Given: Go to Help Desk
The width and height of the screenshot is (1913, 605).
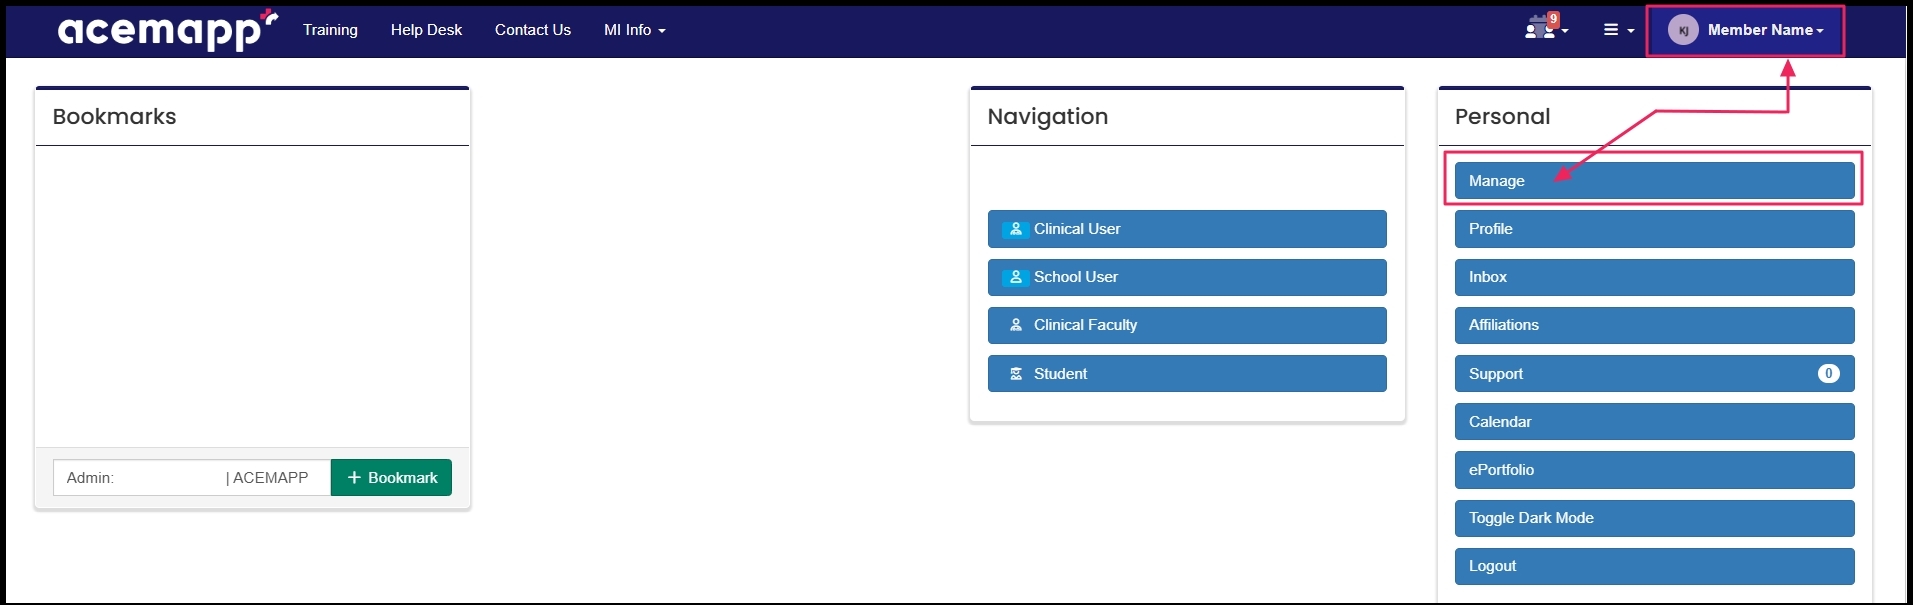Looking at the screenshot, I should click(426, 30).
